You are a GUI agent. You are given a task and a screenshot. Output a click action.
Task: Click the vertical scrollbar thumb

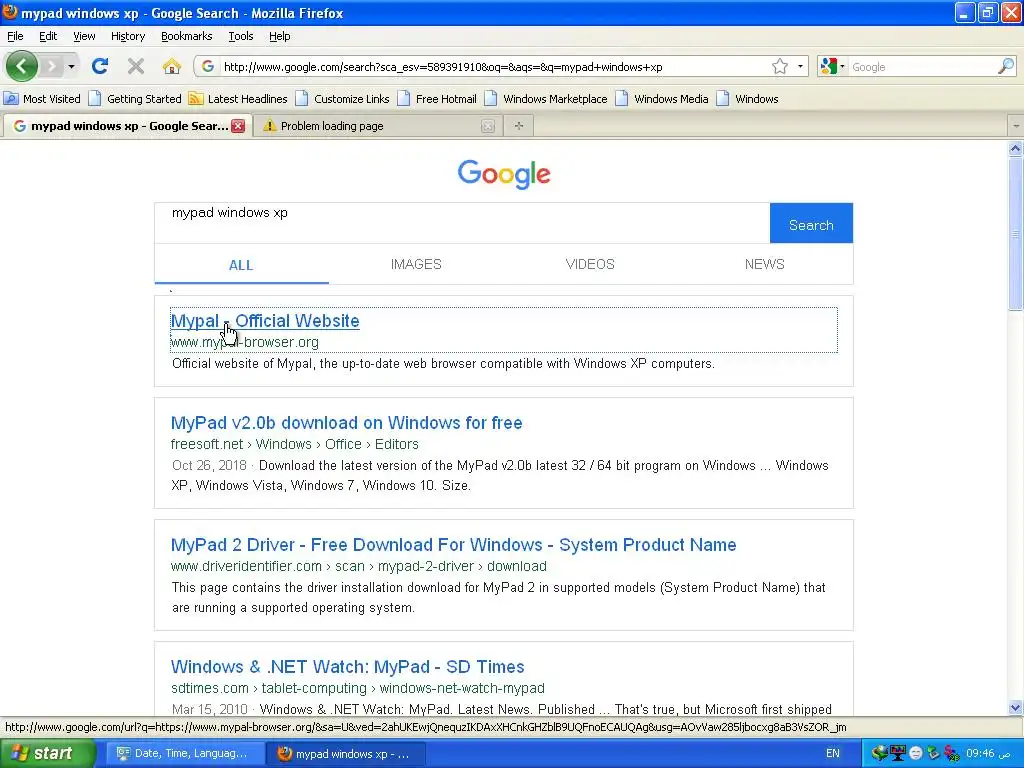coord(1016,233)
